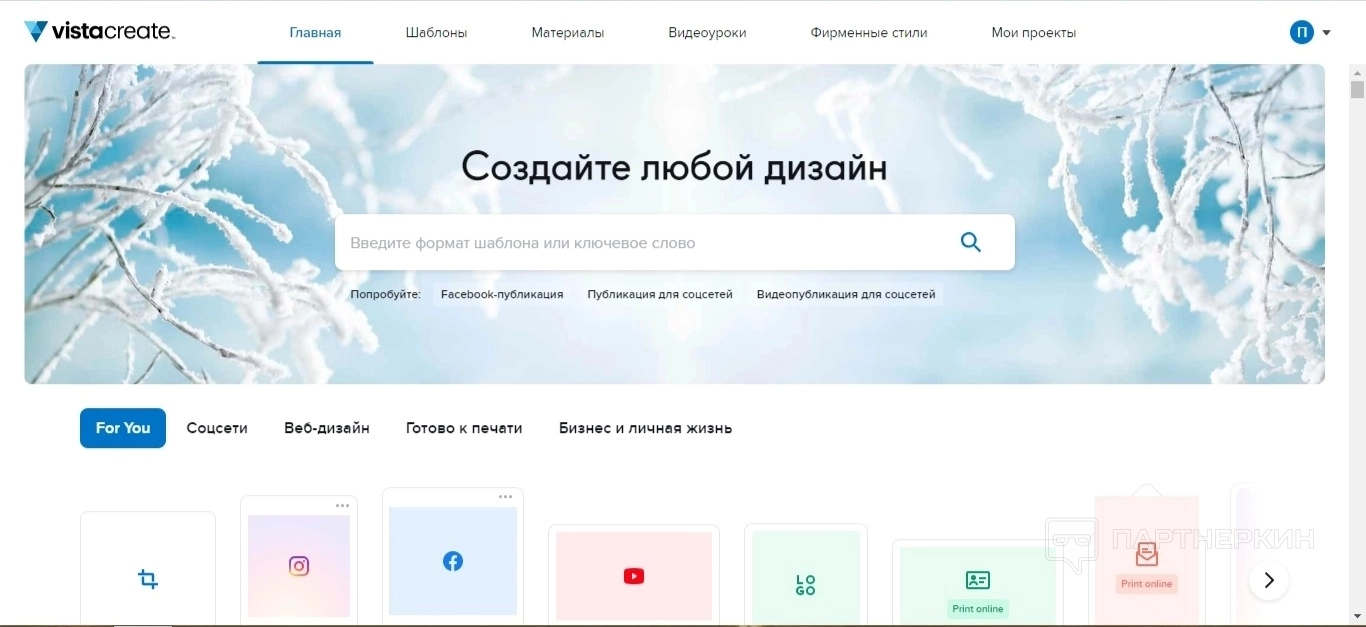Select the Logo format card
Viewport: 1366px width, 627px height.
(806, 577)
